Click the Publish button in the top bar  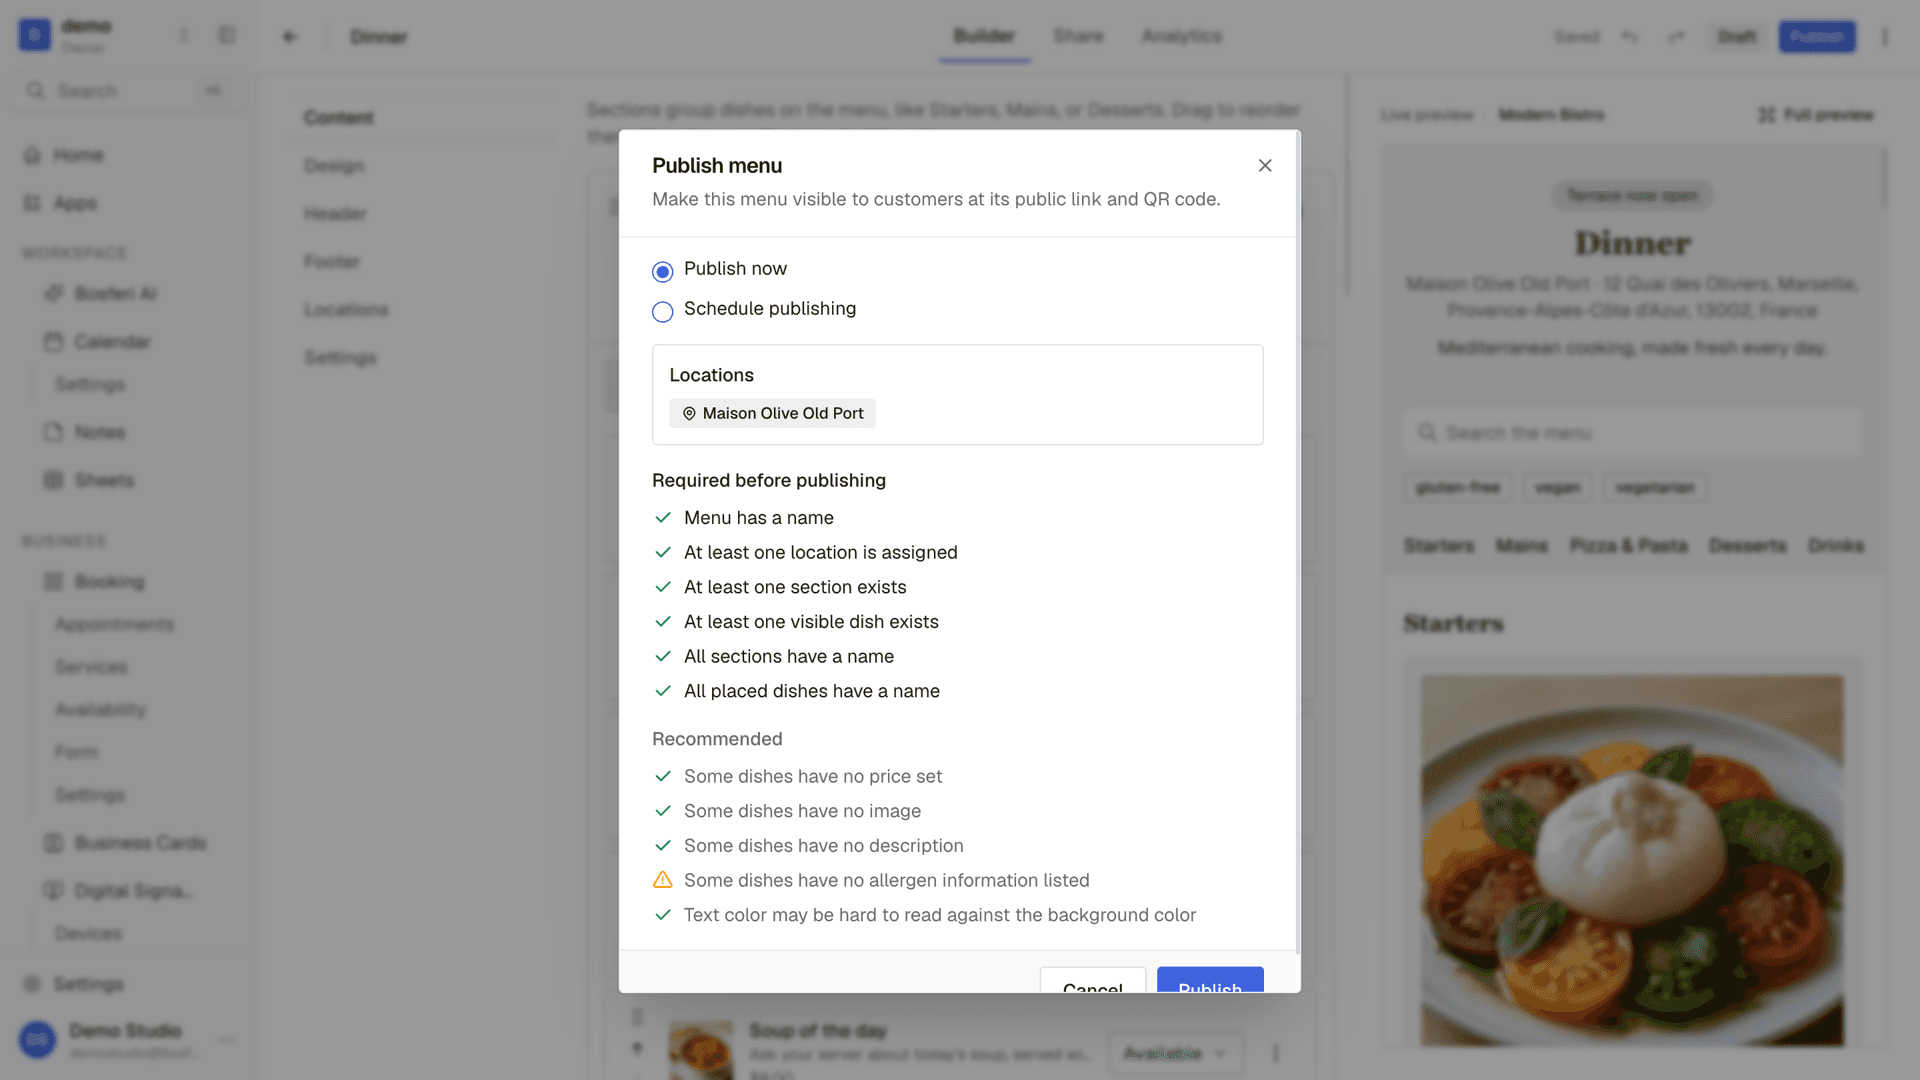pos(1816,37)
